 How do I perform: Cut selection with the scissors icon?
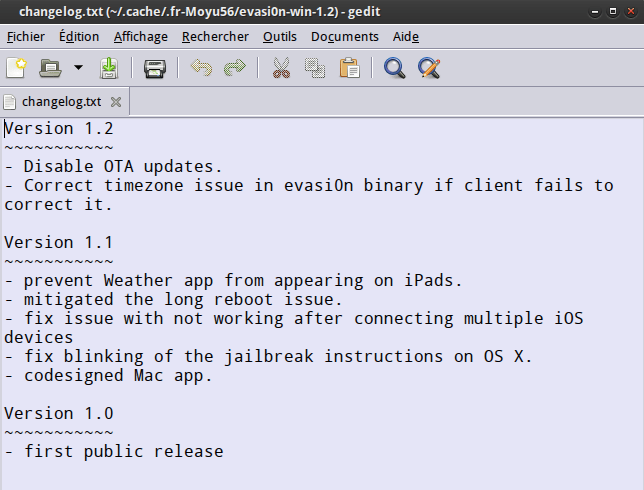[281, 68]
